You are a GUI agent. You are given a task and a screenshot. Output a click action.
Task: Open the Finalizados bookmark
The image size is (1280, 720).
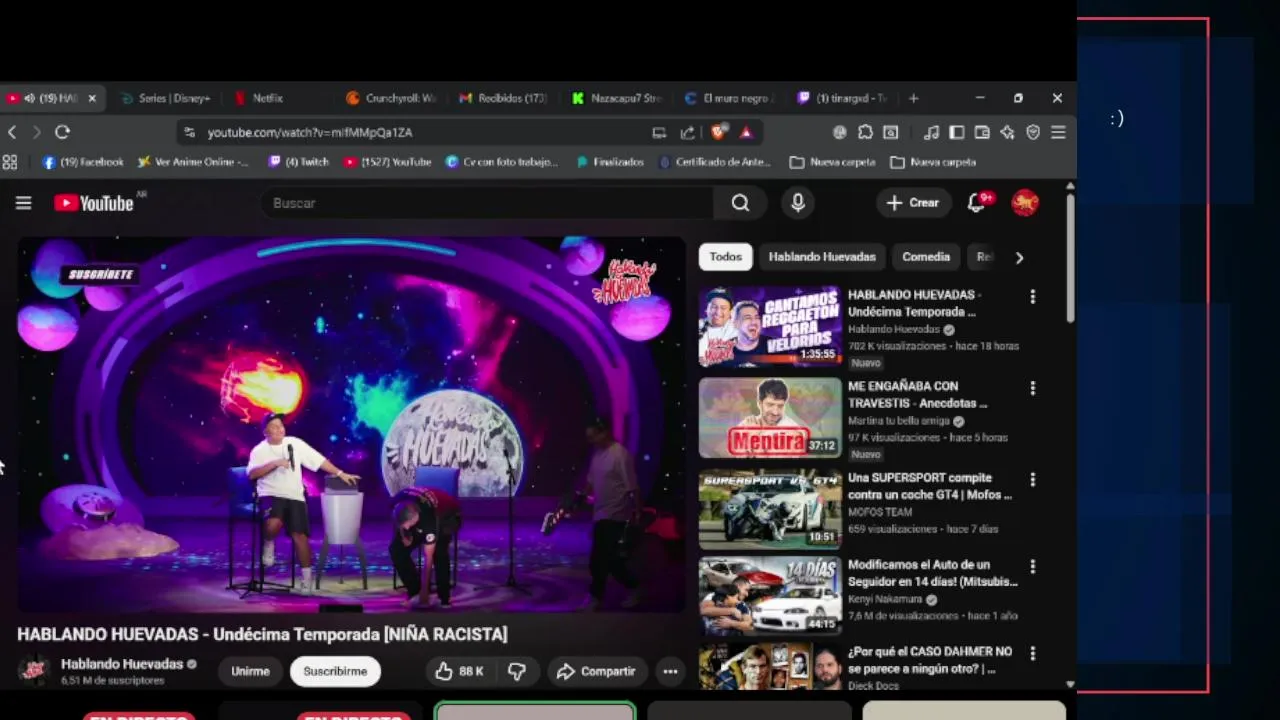610,162
